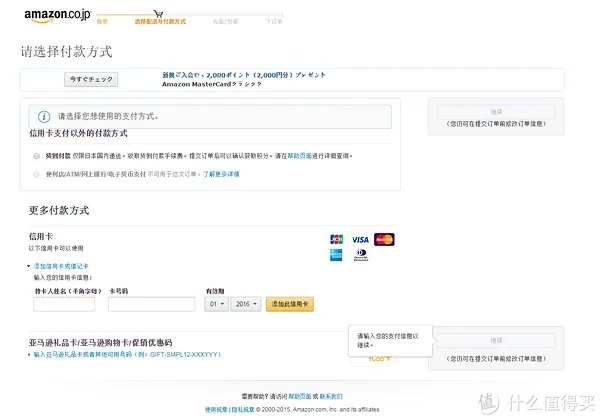Open the footer 帮助页面 link
Viewport: 600px width, 420px height.
coord(300,396)
